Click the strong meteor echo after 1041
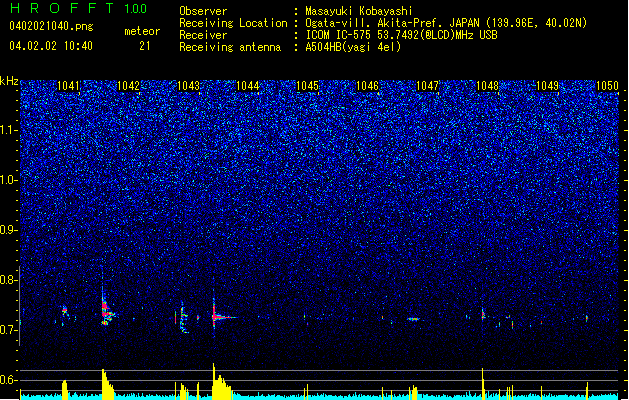The height and width of the screenshot is (400, 629). (x=106, y=313)
